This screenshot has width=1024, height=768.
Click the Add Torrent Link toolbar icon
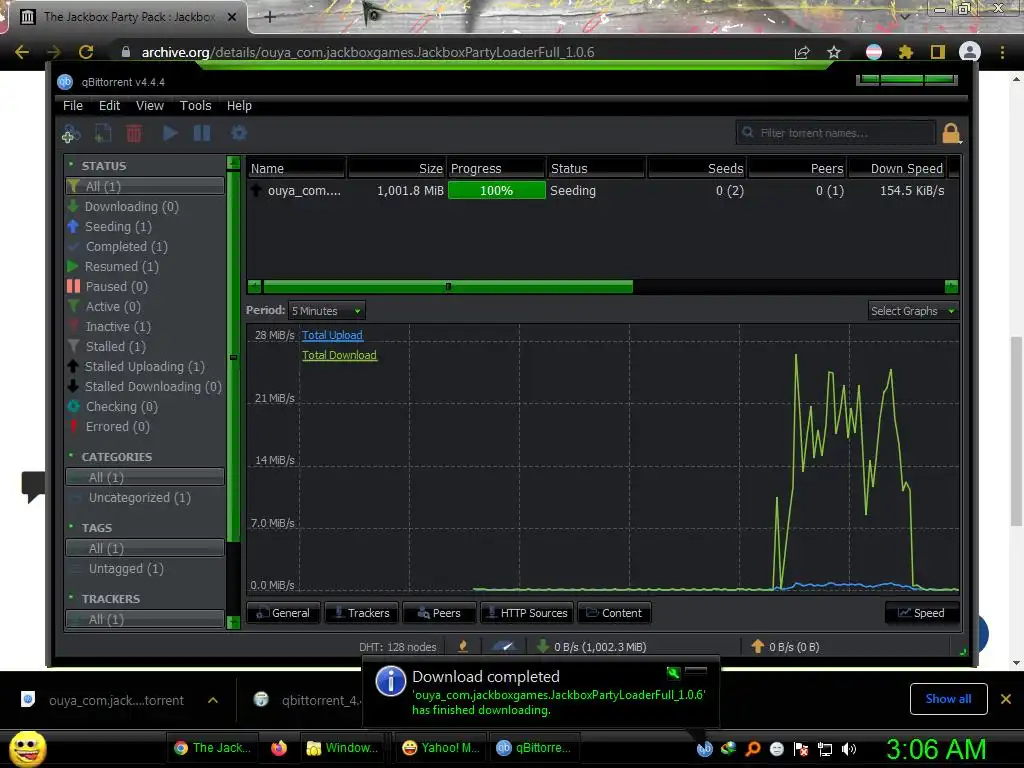point(71,133)
